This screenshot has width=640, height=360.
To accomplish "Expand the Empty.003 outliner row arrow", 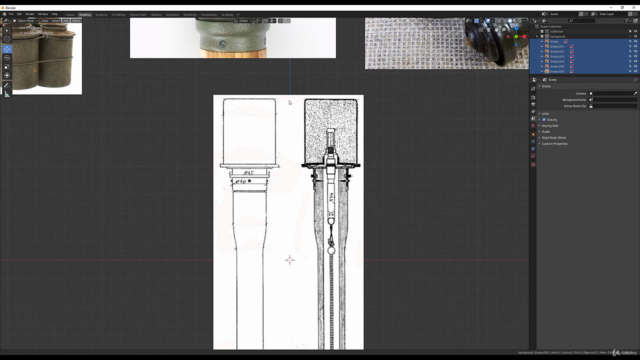I will point(542,56).
